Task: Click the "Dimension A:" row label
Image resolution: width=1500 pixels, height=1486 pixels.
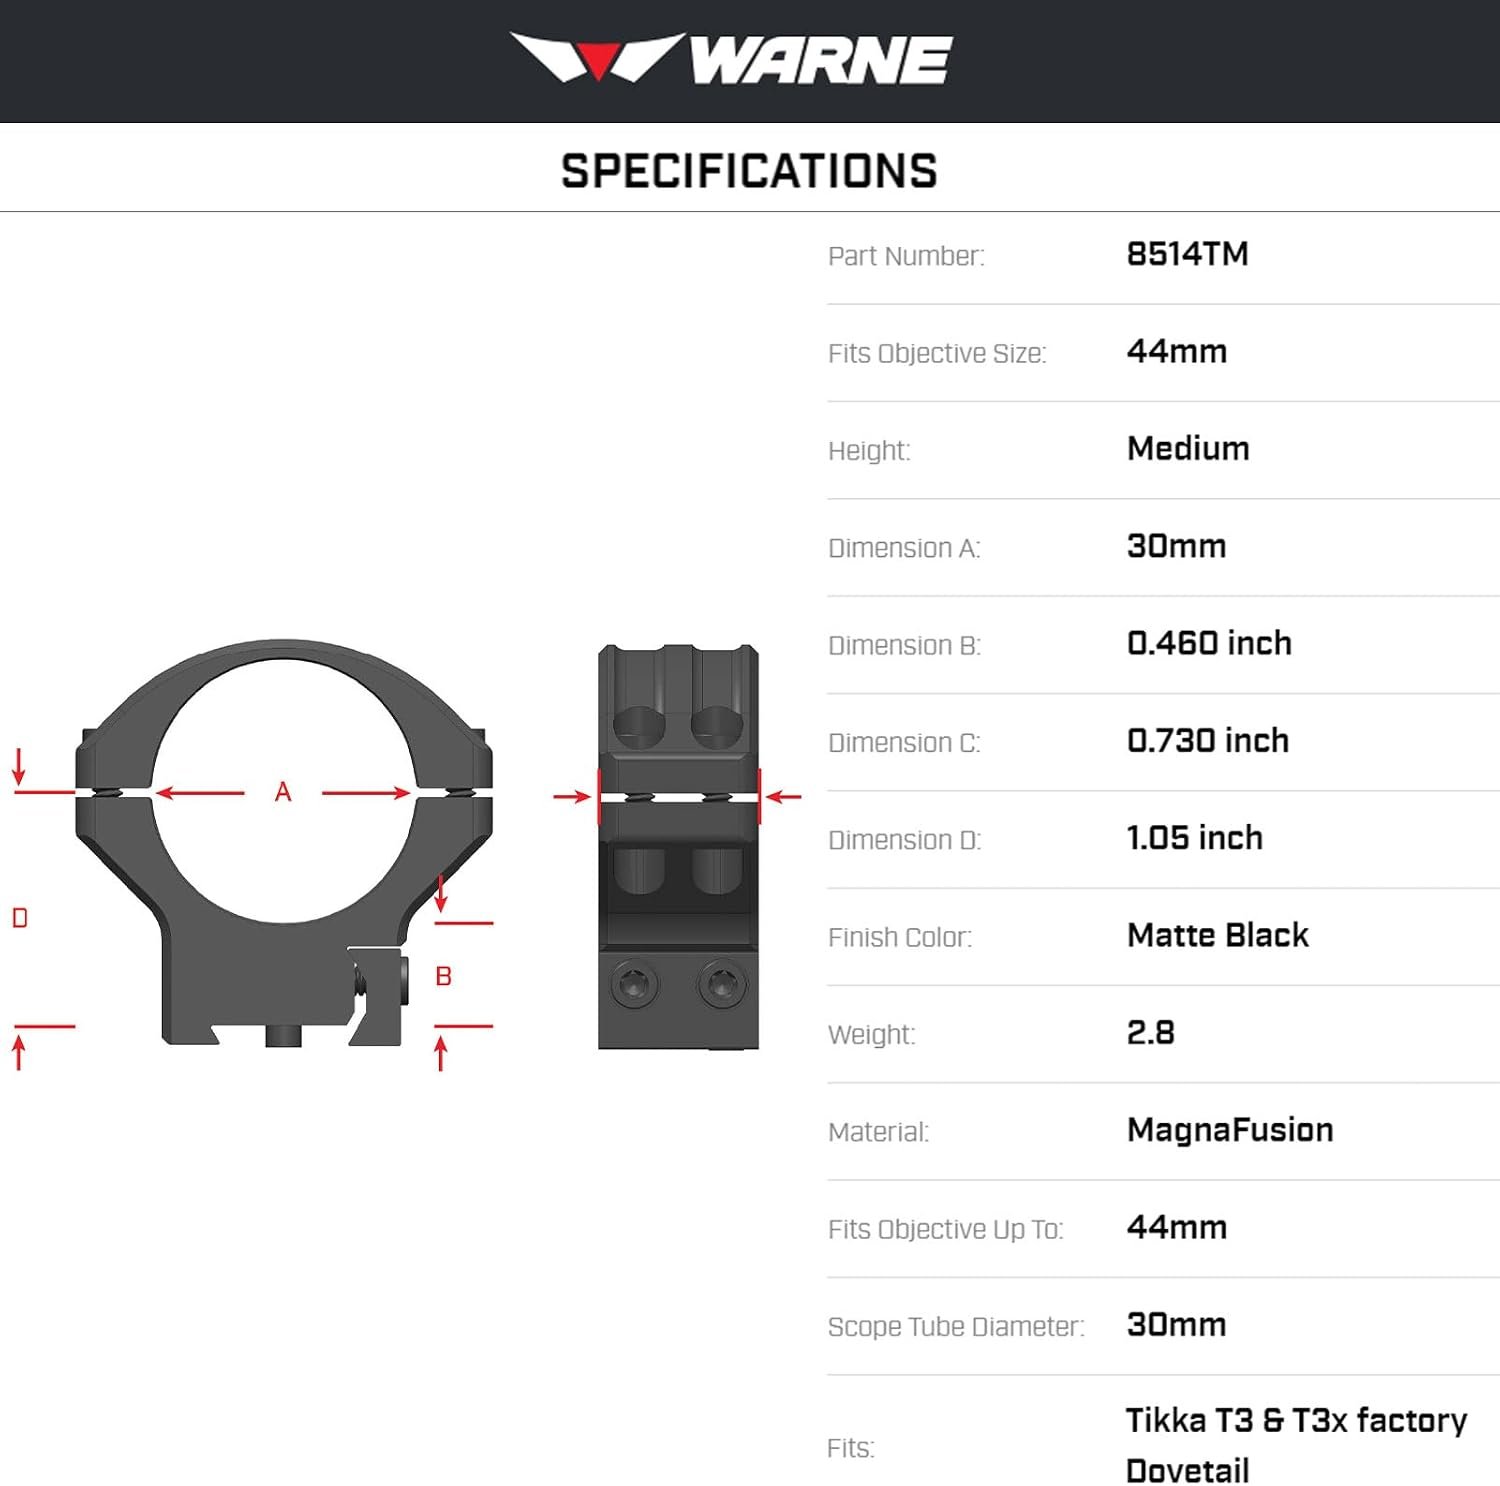Action: click(x=904, y=548)
